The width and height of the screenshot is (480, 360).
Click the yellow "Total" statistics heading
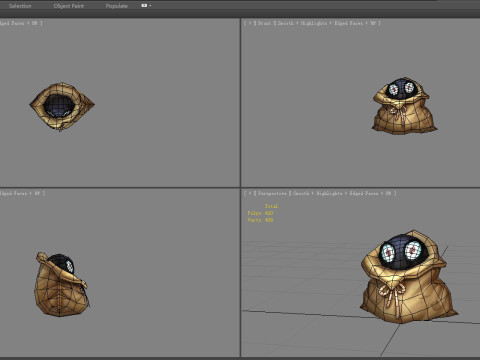[271, 206]
